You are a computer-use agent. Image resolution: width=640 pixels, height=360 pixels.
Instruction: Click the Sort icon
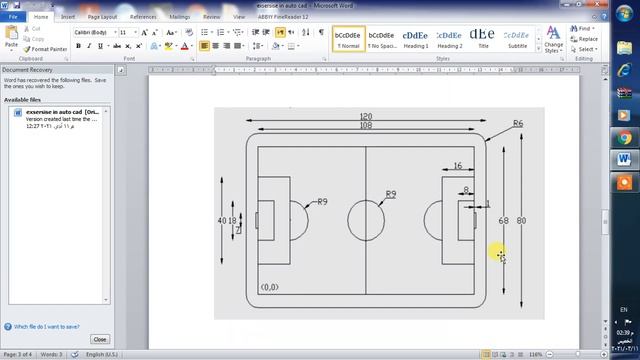[x=306, y=33]
